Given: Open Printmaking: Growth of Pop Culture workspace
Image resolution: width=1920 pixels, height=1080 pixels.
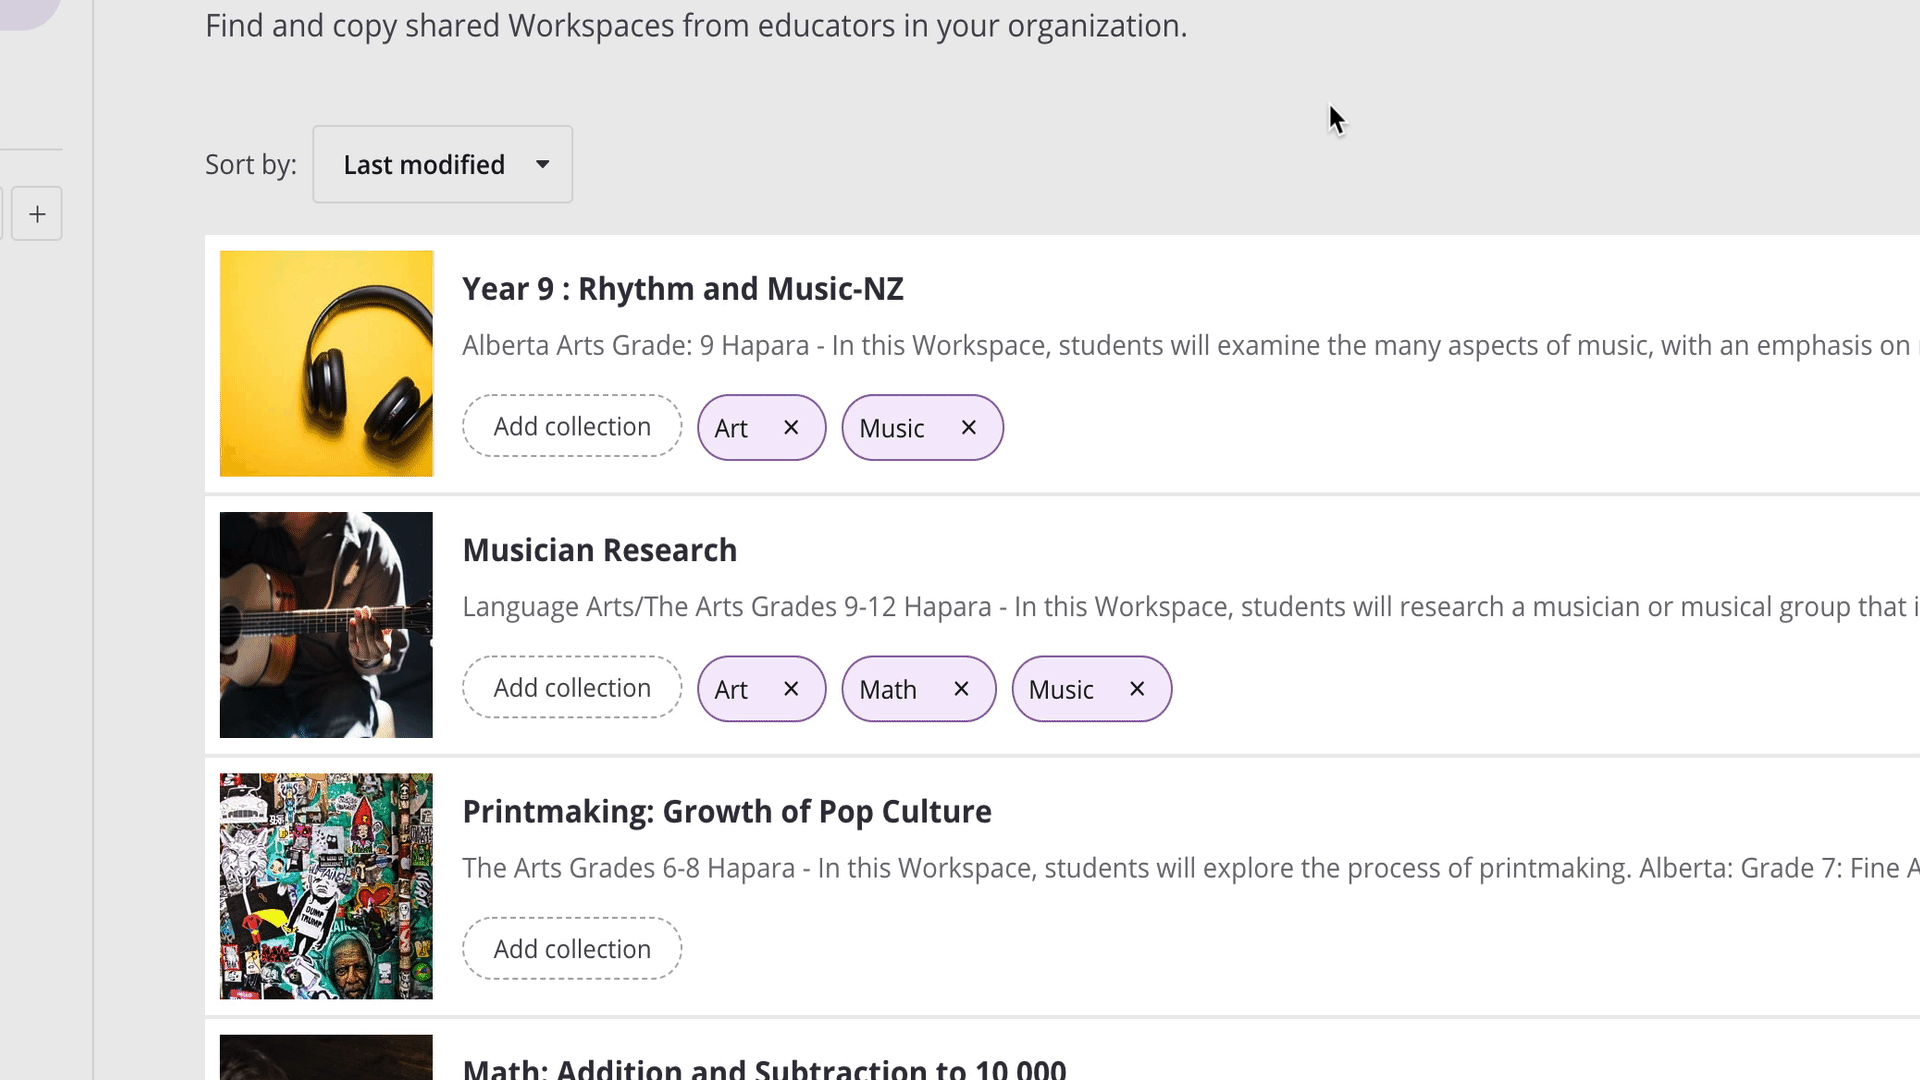Looking at the screenshot, I should click(726, 811).
